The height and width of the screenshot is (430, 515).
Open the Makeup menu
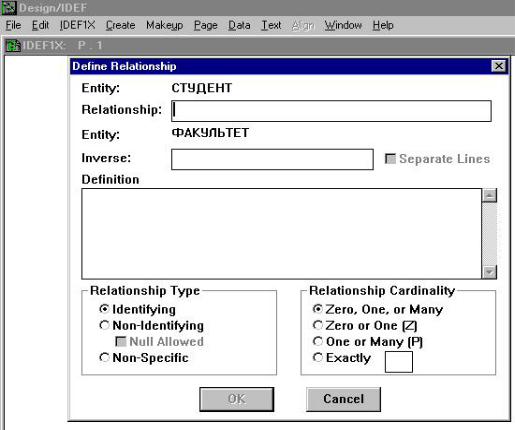165,25
